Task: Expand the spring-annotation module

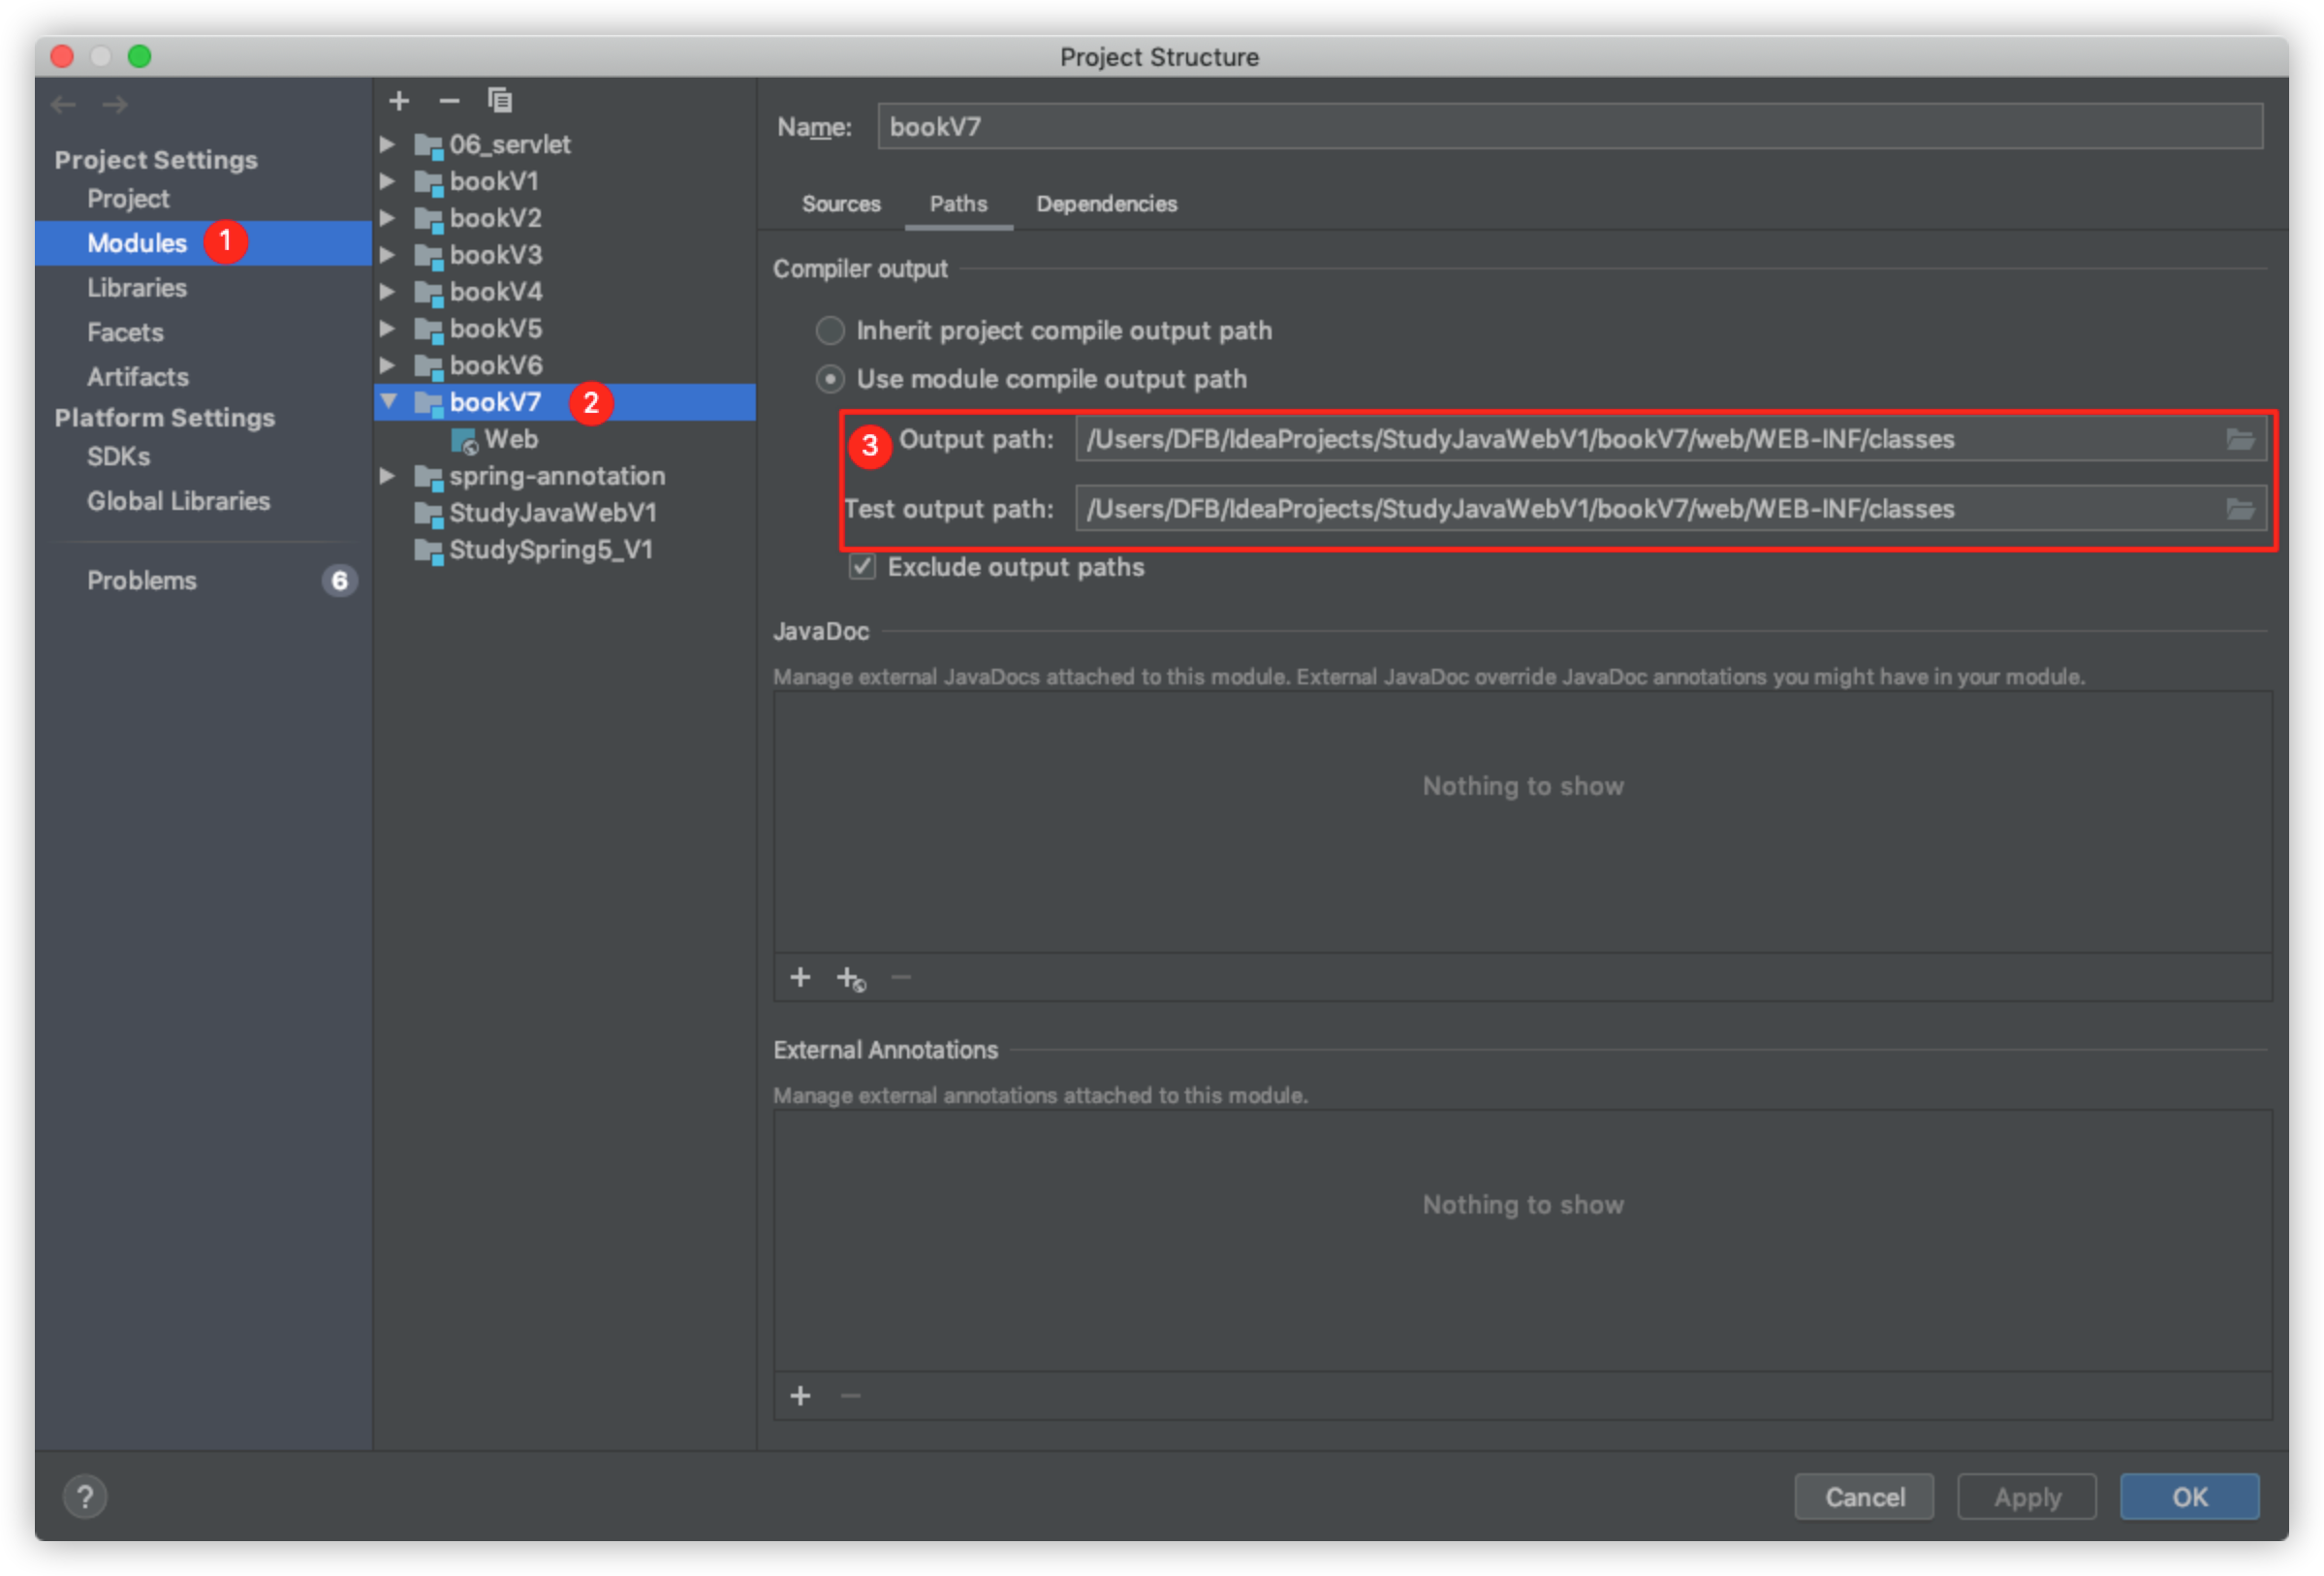Action: 388,476
